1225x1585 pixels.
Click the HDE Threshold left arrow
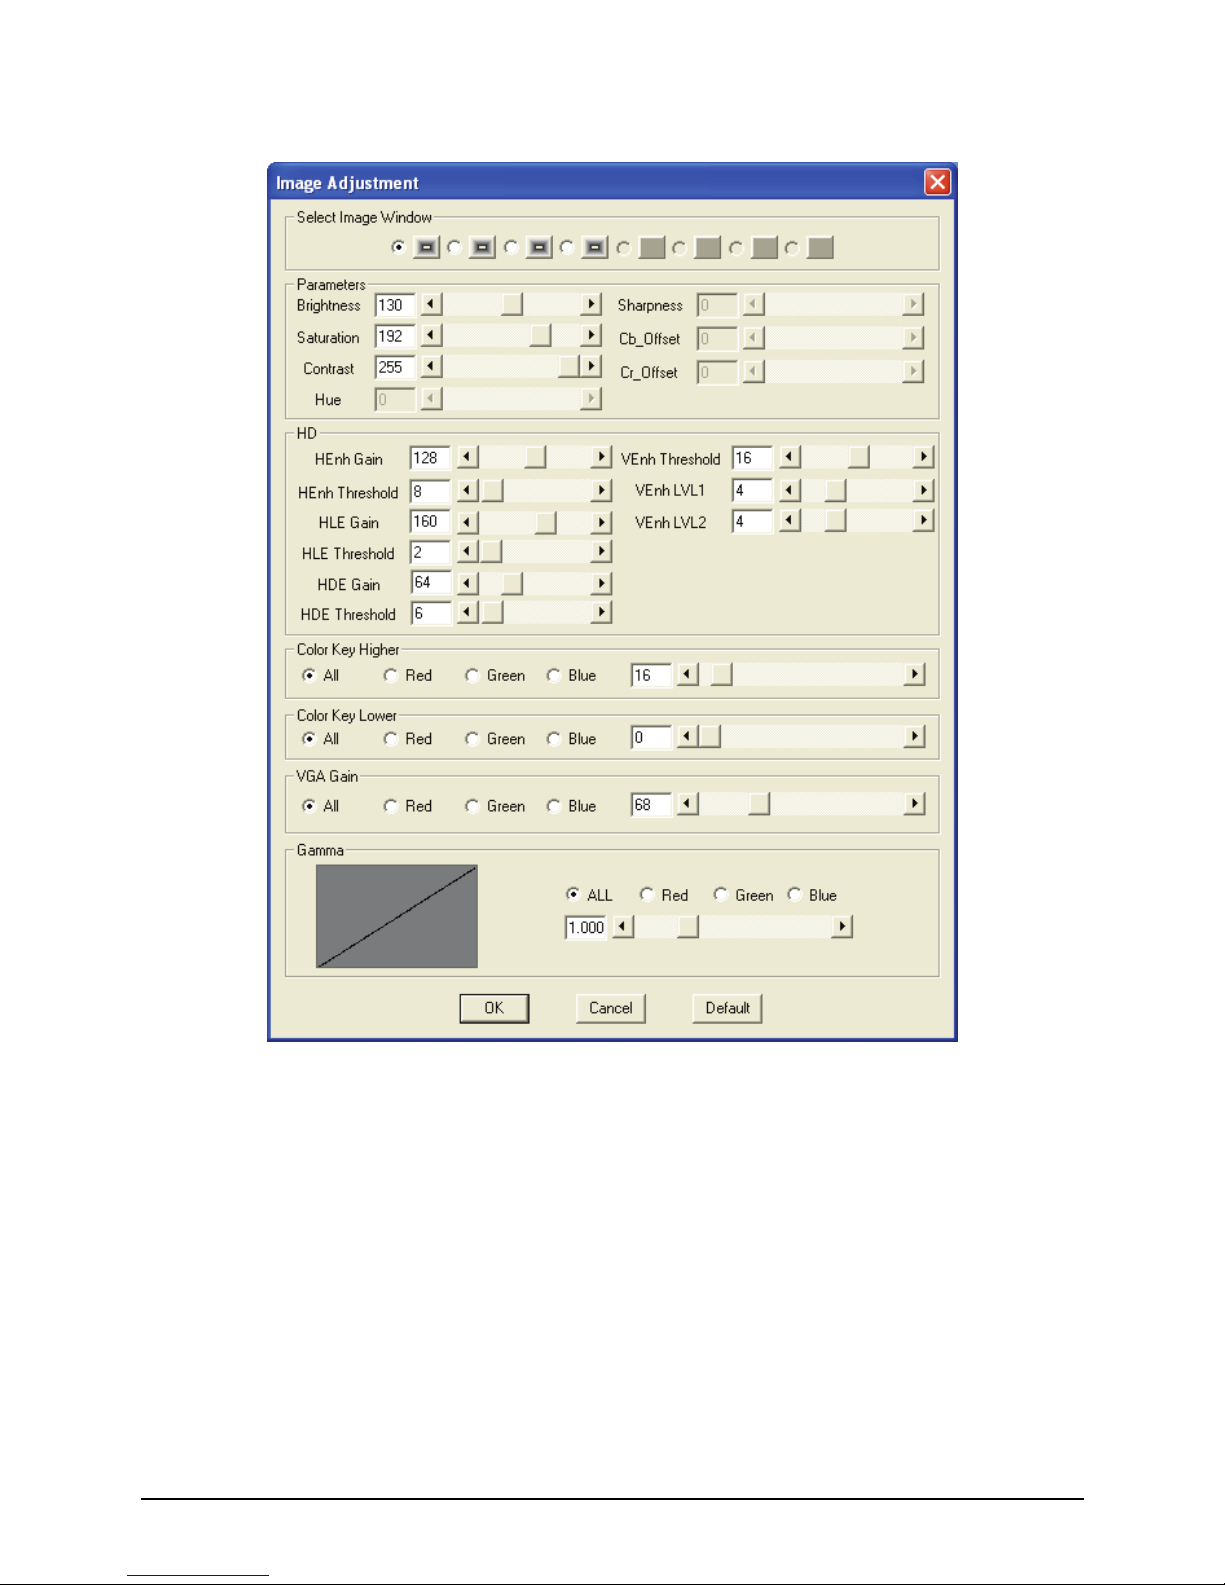point(468,612)
